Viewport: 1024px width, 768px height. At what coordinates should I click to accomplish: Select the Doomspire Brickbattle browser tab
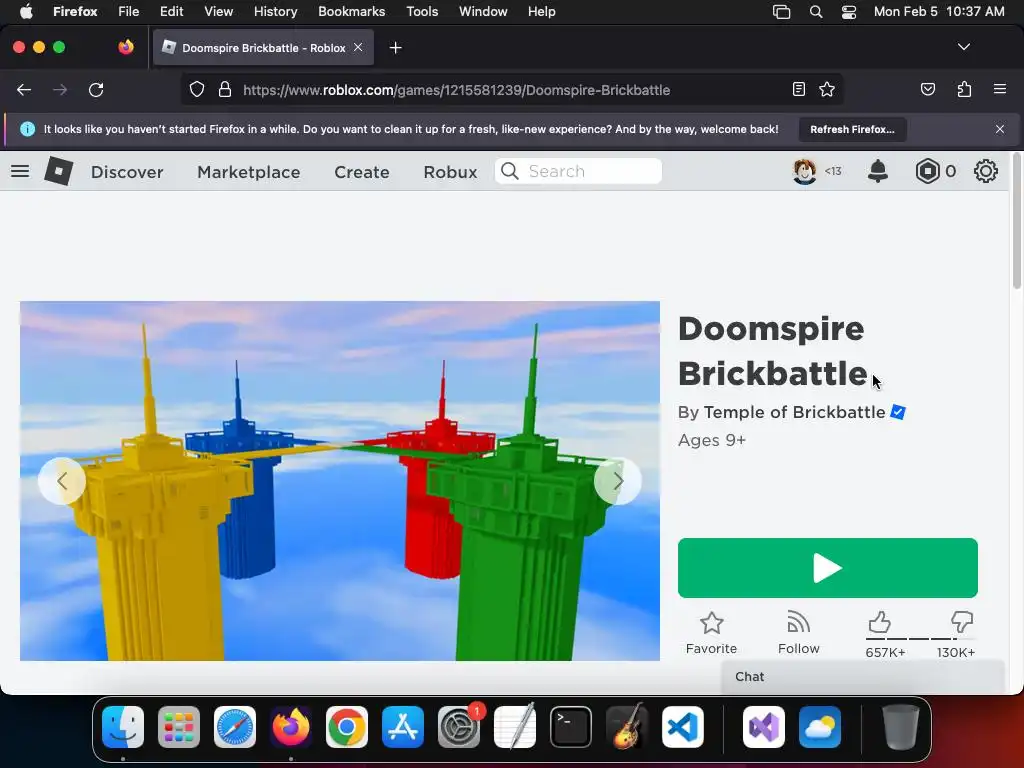coord(263,48)
